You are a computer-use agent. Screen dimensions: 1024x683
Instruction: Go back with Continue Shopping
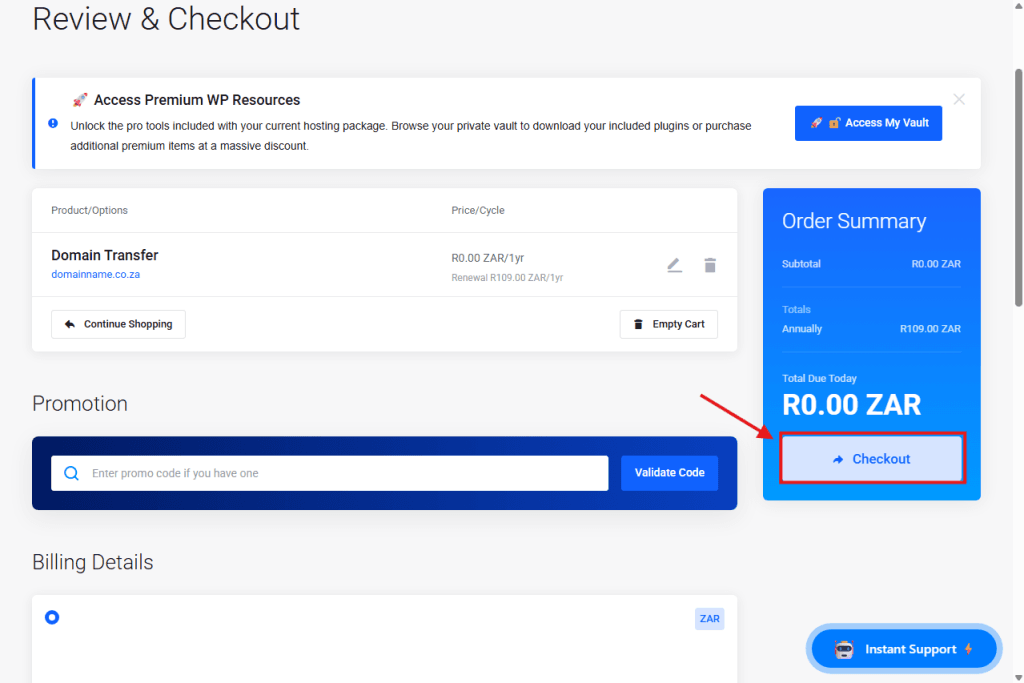(x=118, y=324)
